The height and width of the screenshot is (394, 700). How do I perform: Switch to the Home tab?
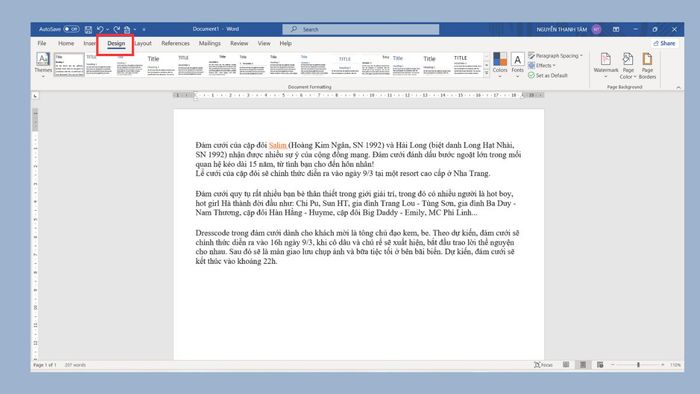(66, 43)
